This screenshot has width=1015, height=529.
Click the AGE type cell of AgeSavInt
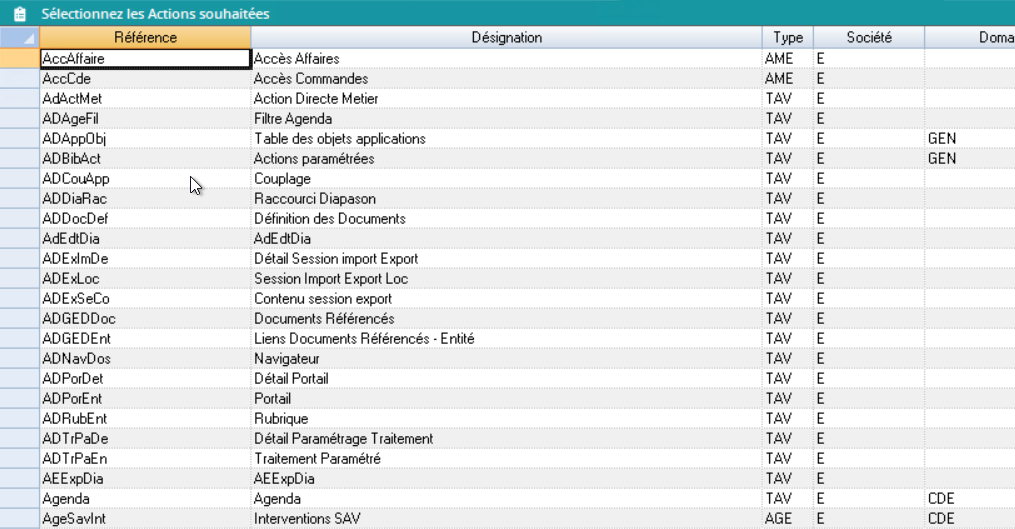[x=787, y=519]
